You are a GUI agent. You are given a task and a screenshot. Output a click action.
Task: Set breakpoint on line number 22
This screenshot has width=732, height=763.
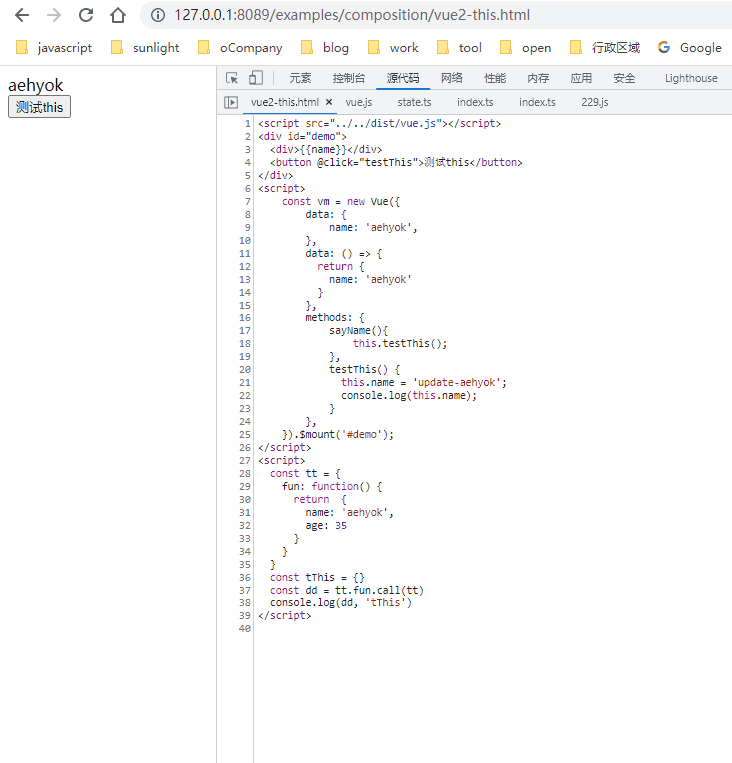pyautogui.click(x=245, y=396)
